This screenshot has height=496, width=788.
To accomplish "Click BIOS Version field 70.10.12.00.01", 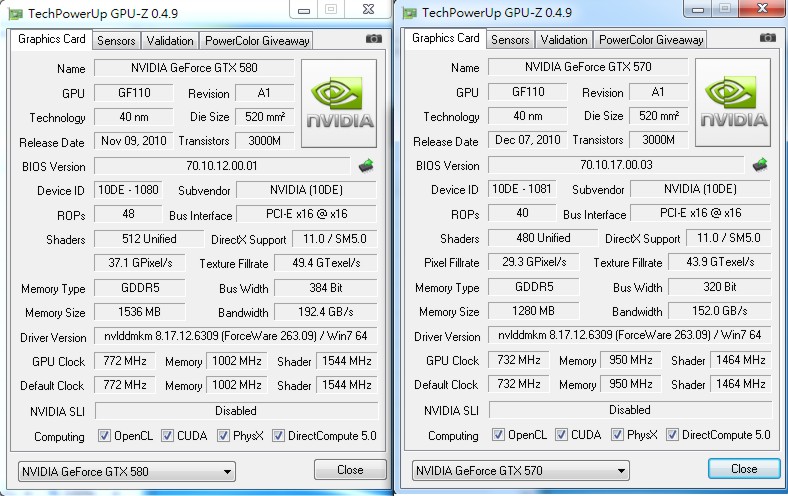I will (x=222, y=166).
